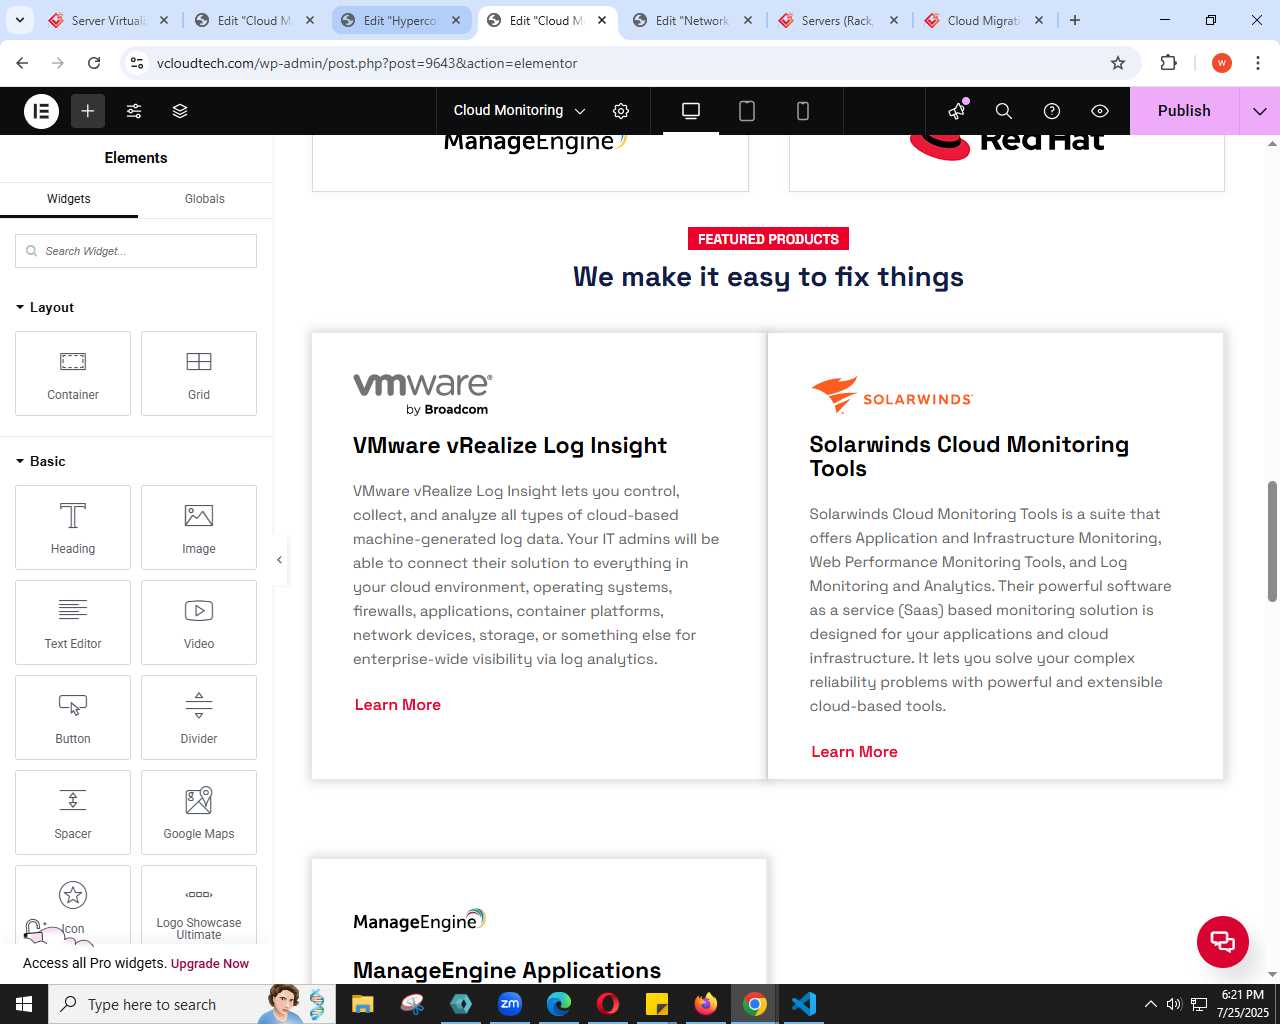Expand the Publish options arrow

coord(1260,111)
